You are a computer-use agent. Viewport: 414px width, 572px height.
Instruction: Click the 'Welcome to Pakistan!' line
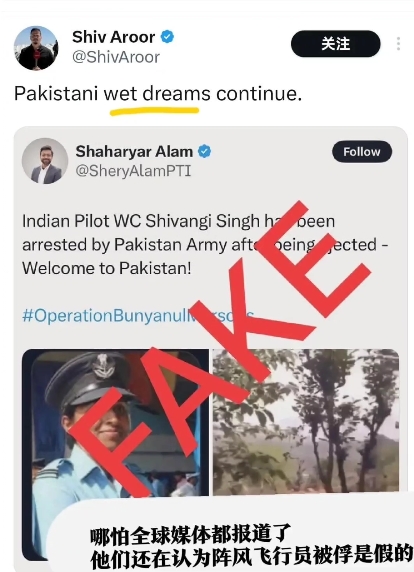[x=107, y=268]
